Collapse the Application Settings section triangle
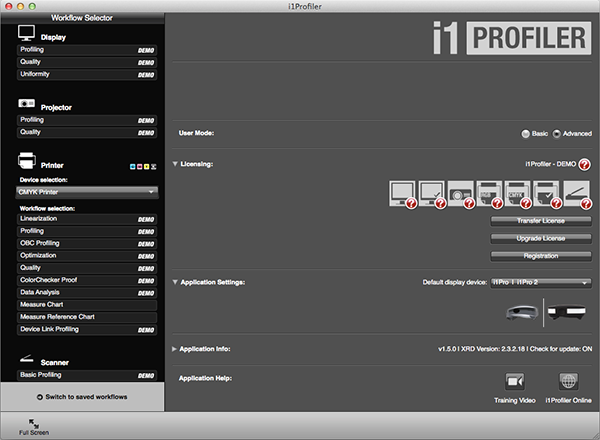 (175, 282)
